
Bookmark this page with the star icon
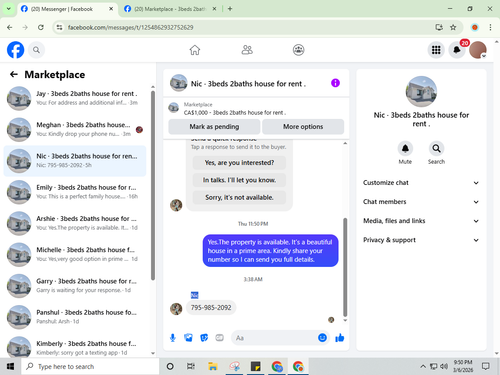(x=453, y=27)
